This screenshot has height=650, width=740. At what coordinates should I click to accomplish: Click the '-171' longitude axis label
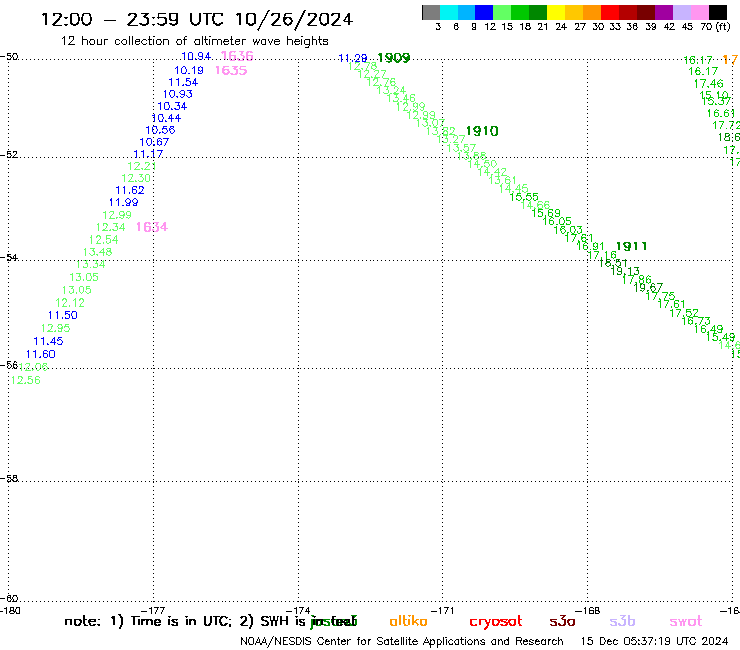click(442, 610)
